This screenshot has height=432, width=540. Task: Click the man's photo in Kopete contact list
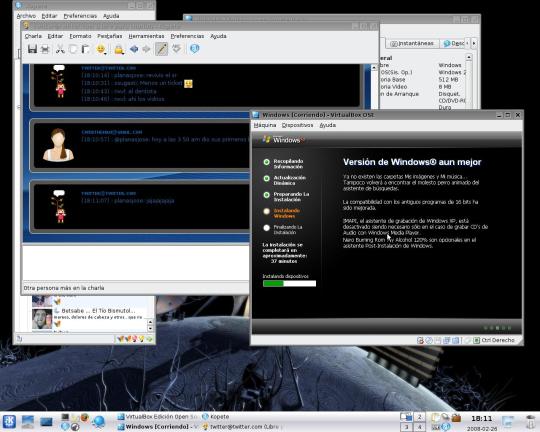pyautogui.click(x=42, y=318)
